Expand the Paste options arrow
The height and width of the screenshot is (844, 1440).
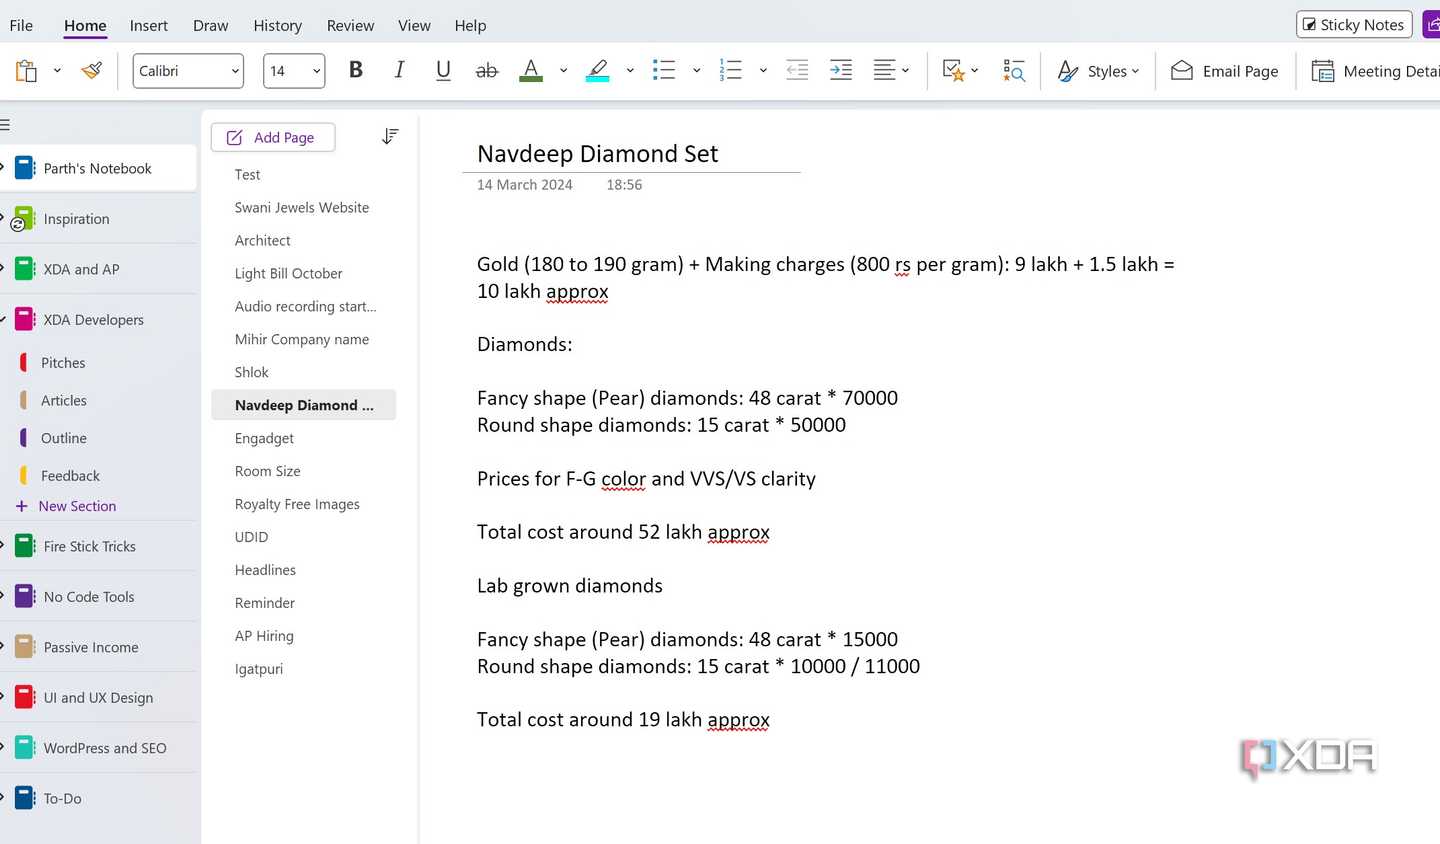tap(57, 71)
